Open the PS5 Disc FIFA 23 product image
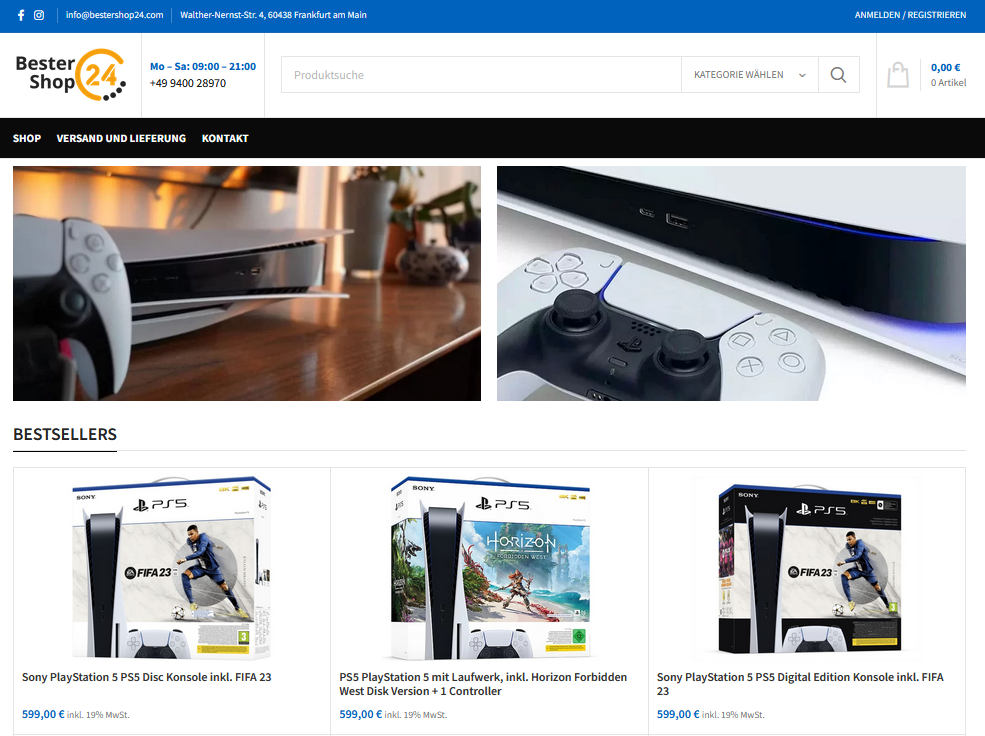Screen dimensions: 985x736 click(171, 568)
